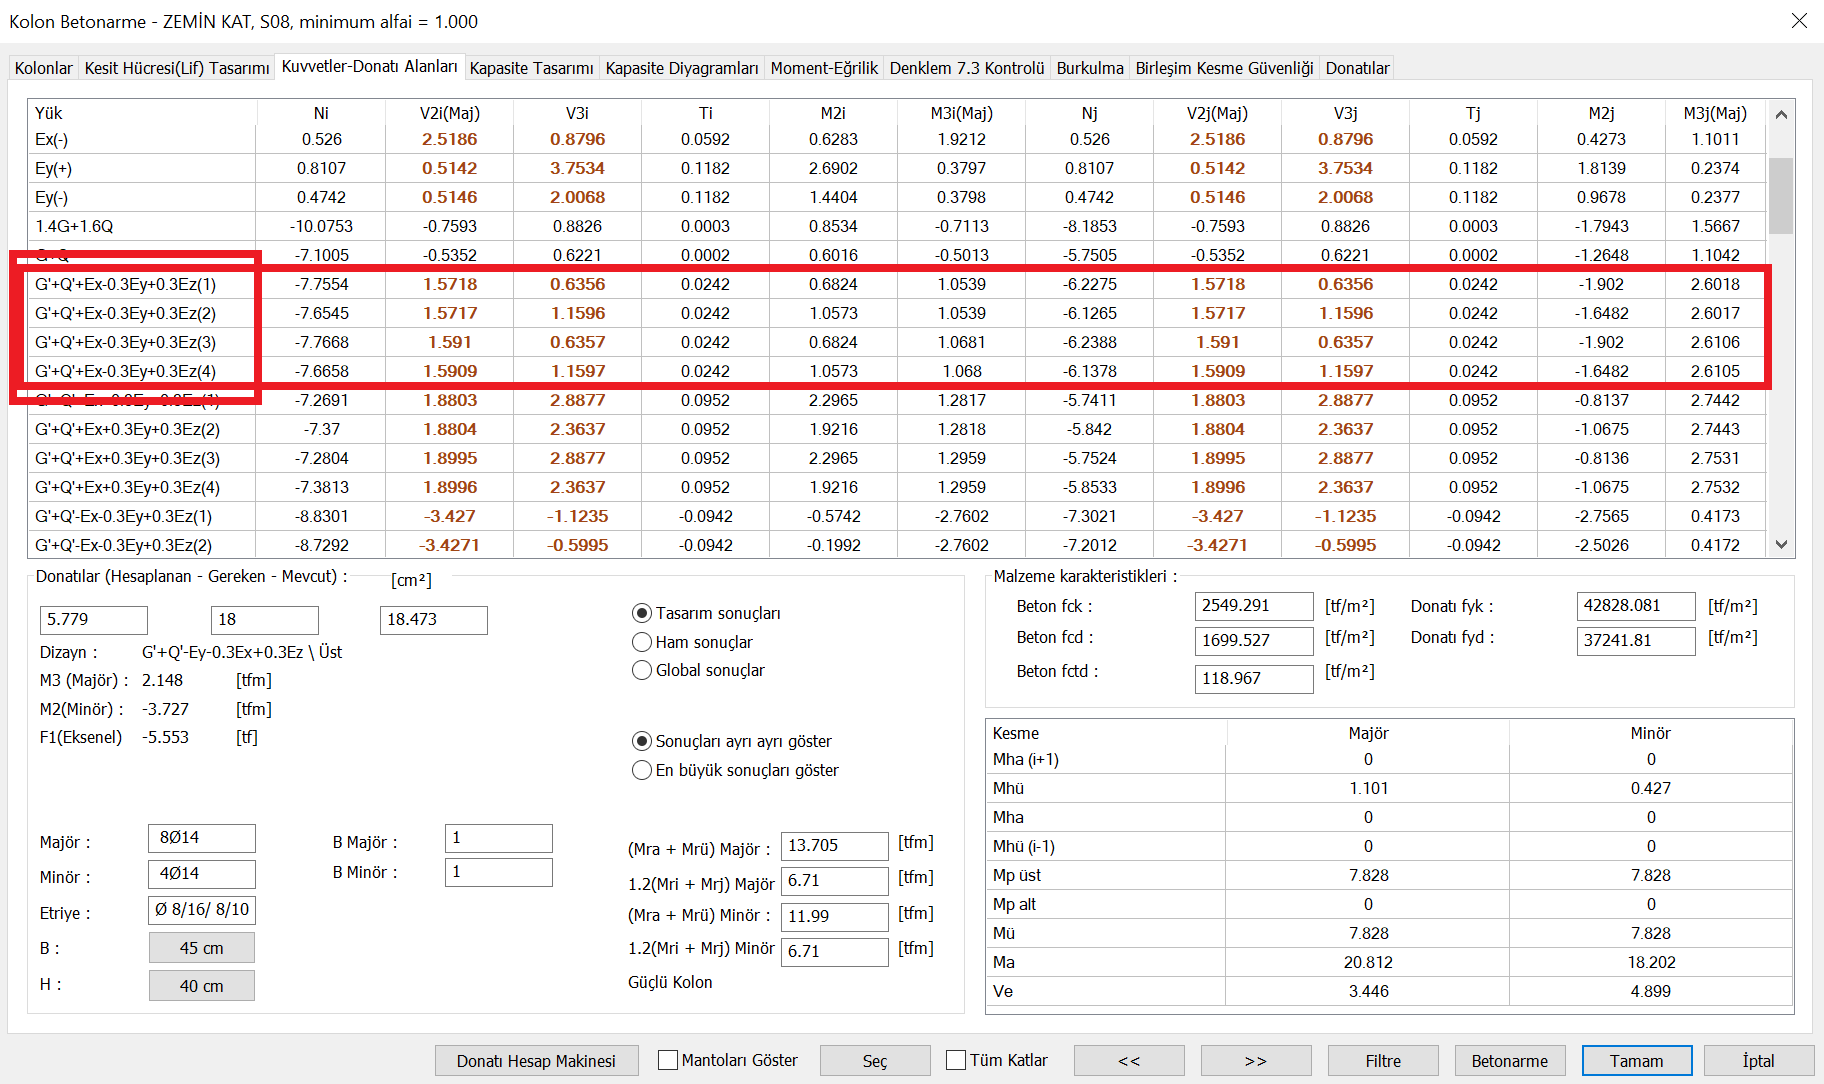Click the Betonarme button
This screenshot has width=1824, height=1084.
(1510, 1061)
